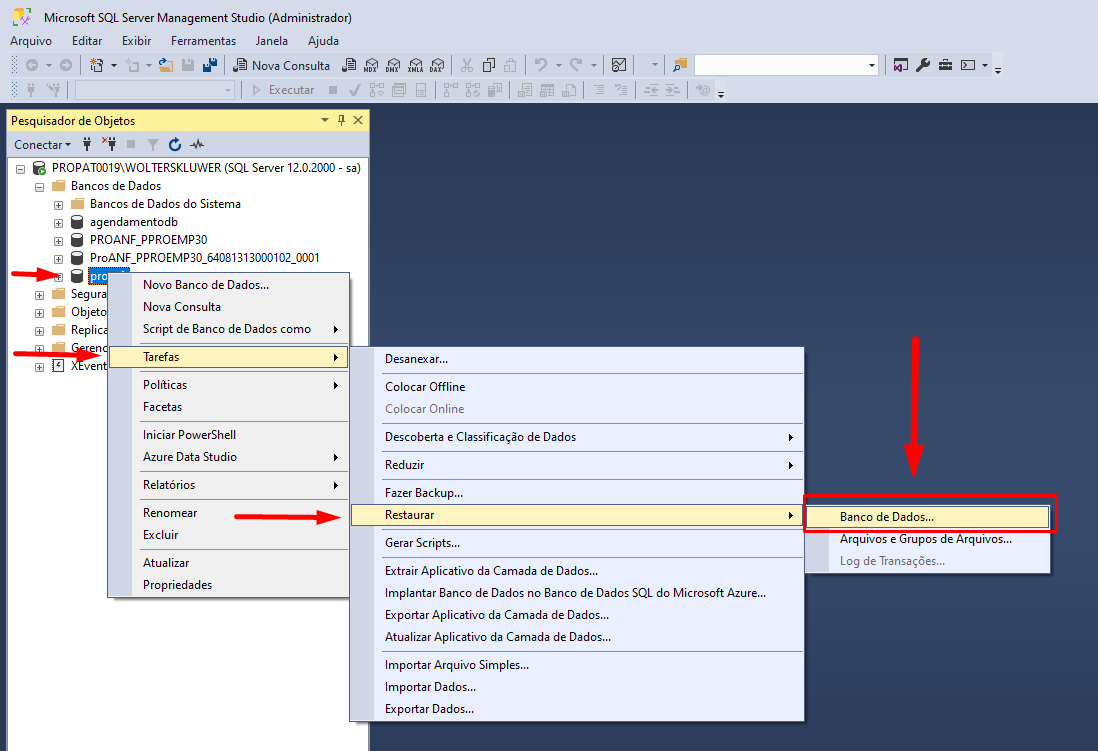Click the DAX query icon

coord(437,65)
